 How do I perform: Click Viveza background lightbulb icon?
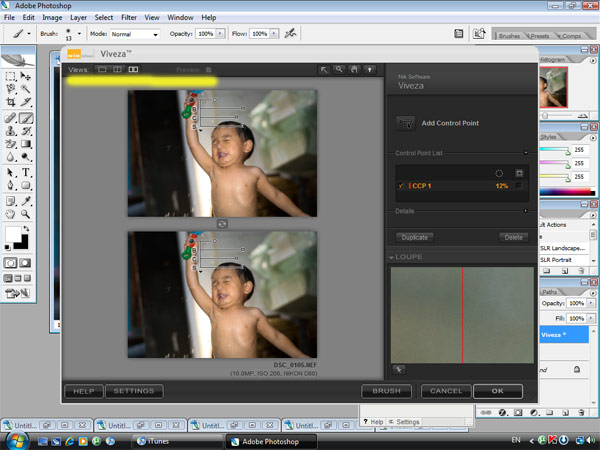click(369, 70)
